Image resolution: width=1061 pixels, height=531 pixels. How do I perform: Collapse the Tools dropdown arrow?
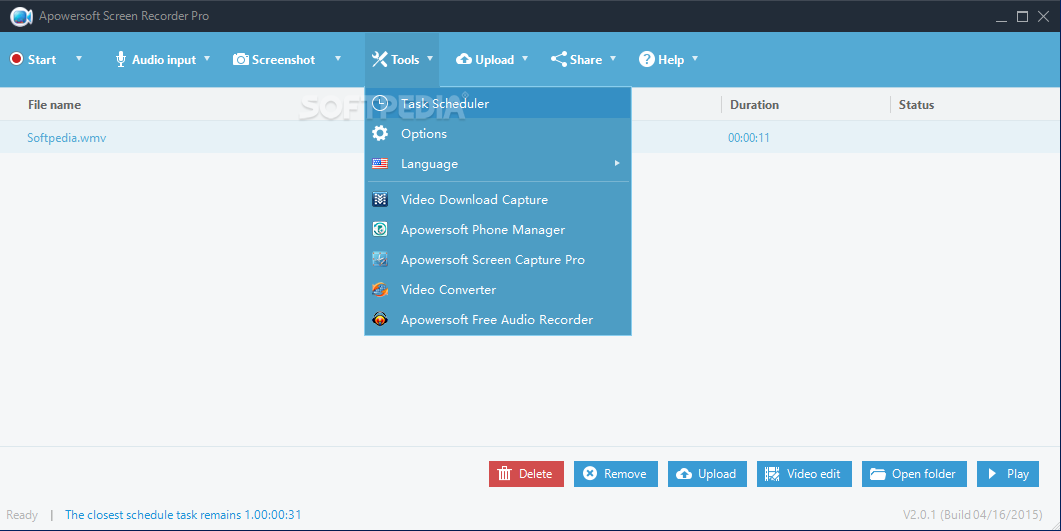[430, 59]
